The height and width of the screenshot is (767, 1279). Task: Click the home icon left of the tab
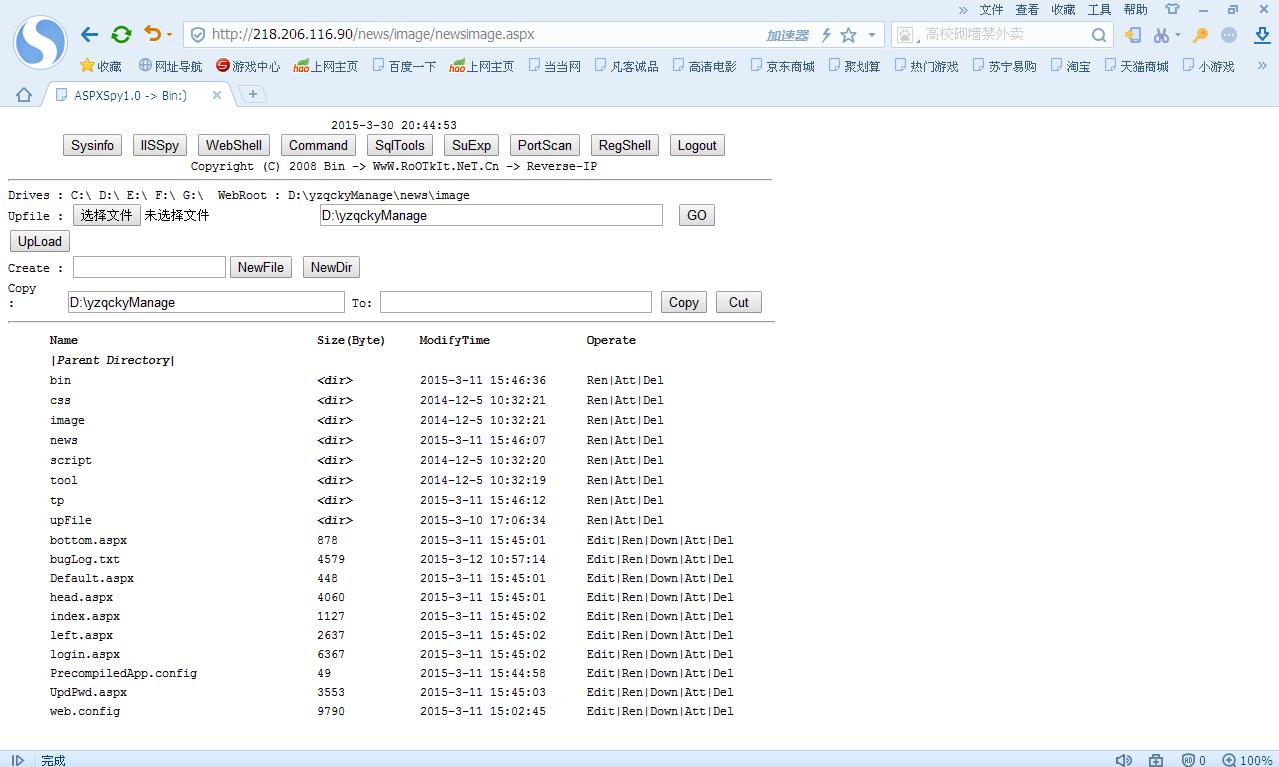[24, 94]
